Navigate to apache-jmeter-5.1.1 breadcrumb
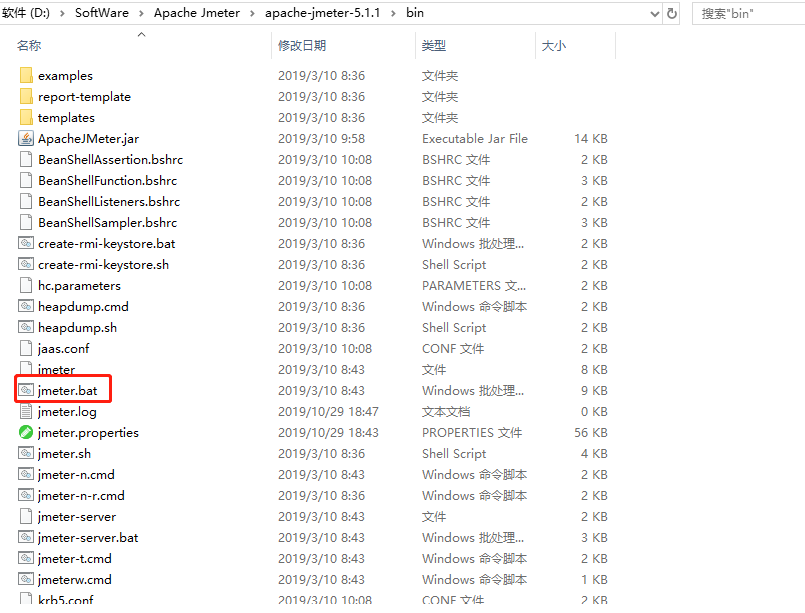805x613 pixels. tap(322, 13)
